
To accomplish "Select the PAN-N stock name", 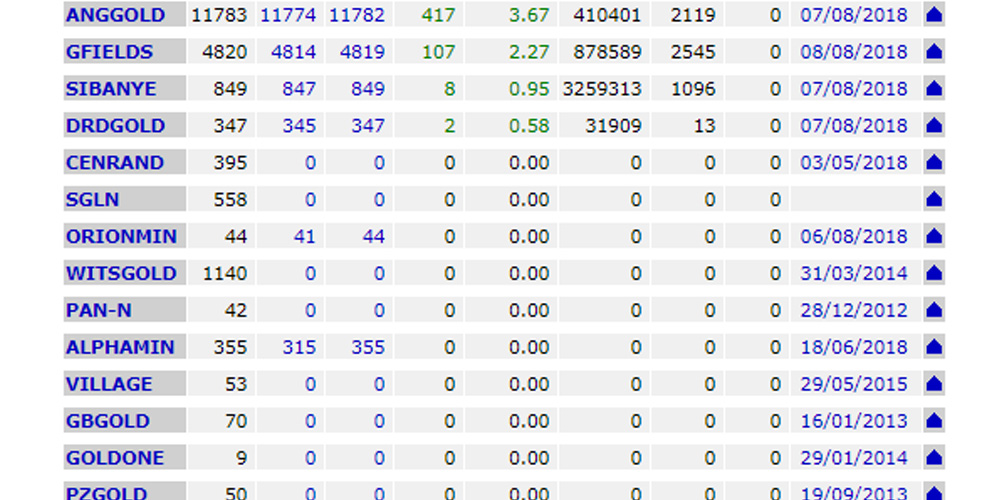I will 98,311.
